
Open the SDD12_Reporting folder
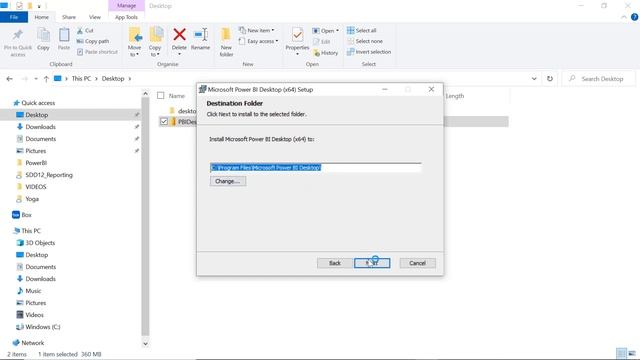click(x=49, y=175)
